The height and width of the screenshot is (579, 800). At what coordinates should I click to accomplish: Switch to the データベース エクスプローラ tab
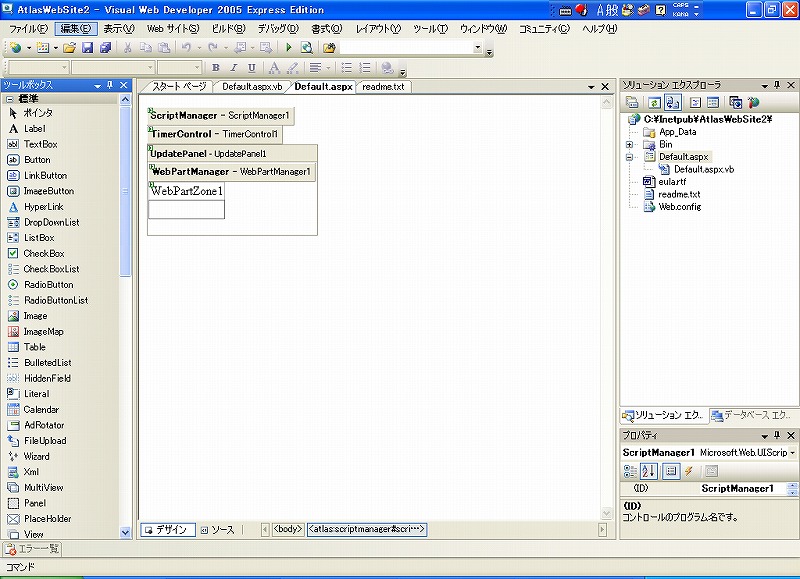tap(752, 416)
